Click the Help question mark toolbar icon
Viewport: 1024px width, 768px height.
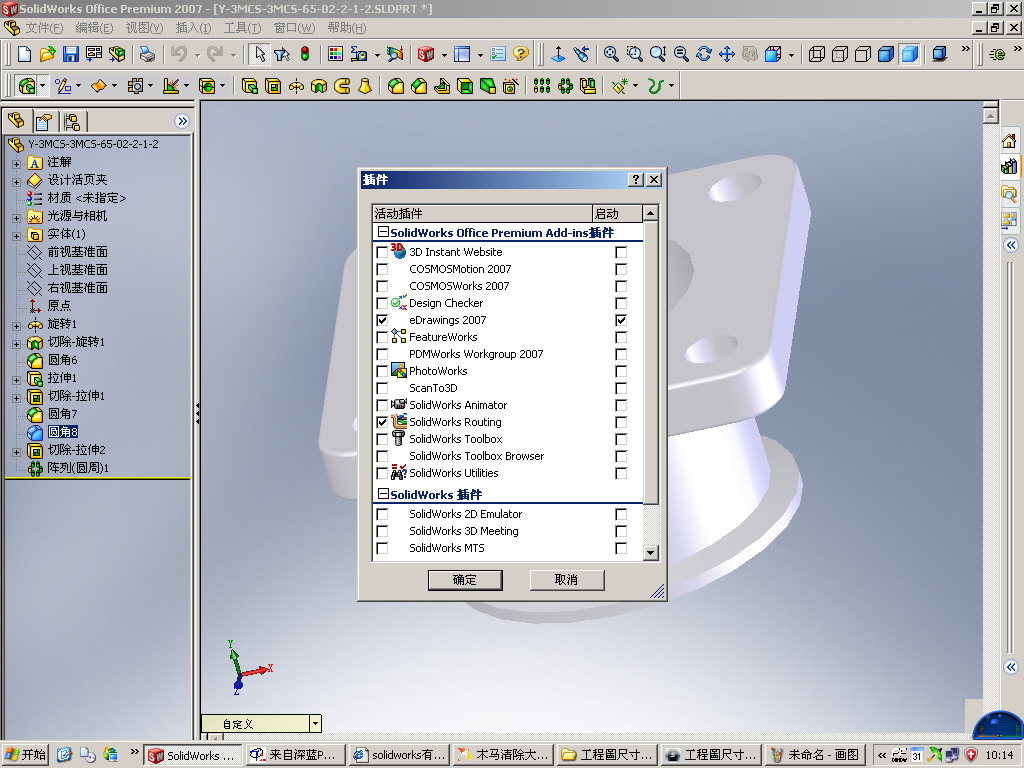click(x=520, y=54)
